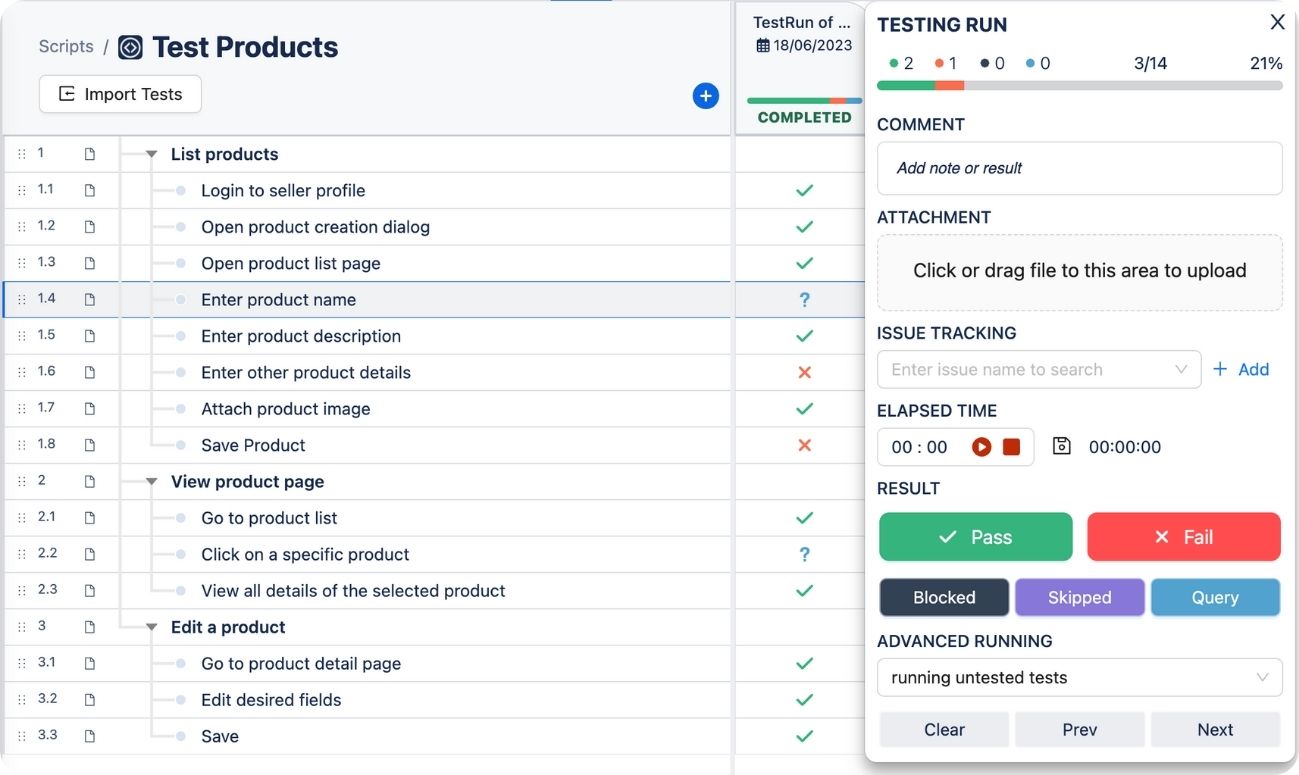Click the Testing Run progress bar

[1079, 85]
